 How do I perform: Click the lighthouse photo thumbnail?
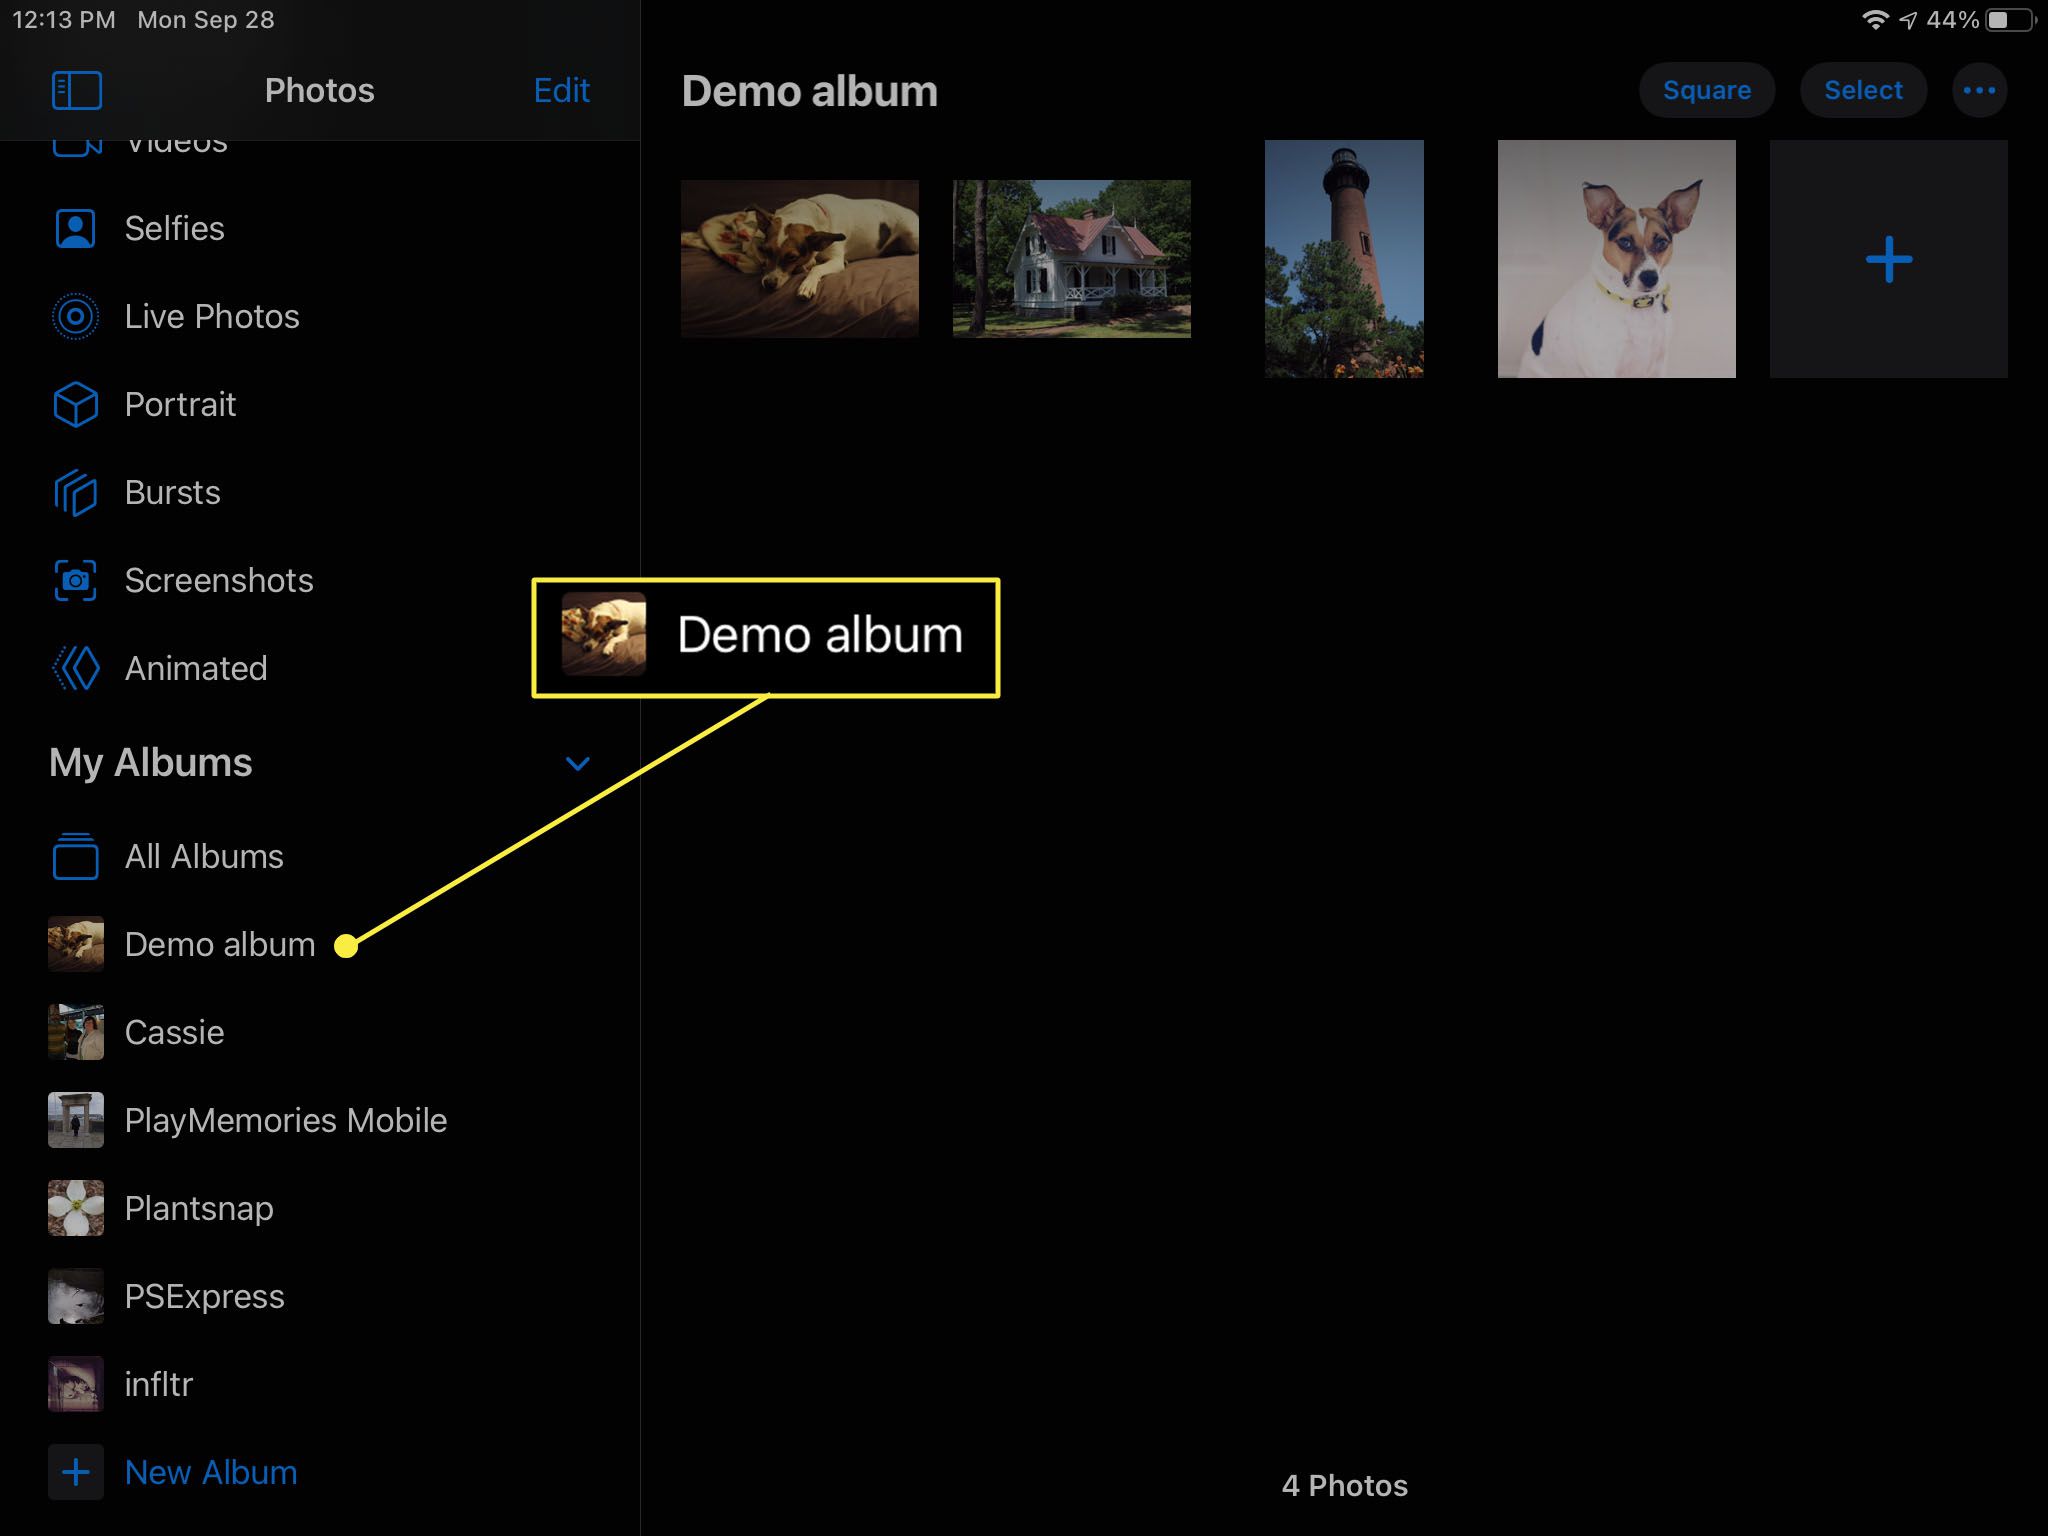1343,257
